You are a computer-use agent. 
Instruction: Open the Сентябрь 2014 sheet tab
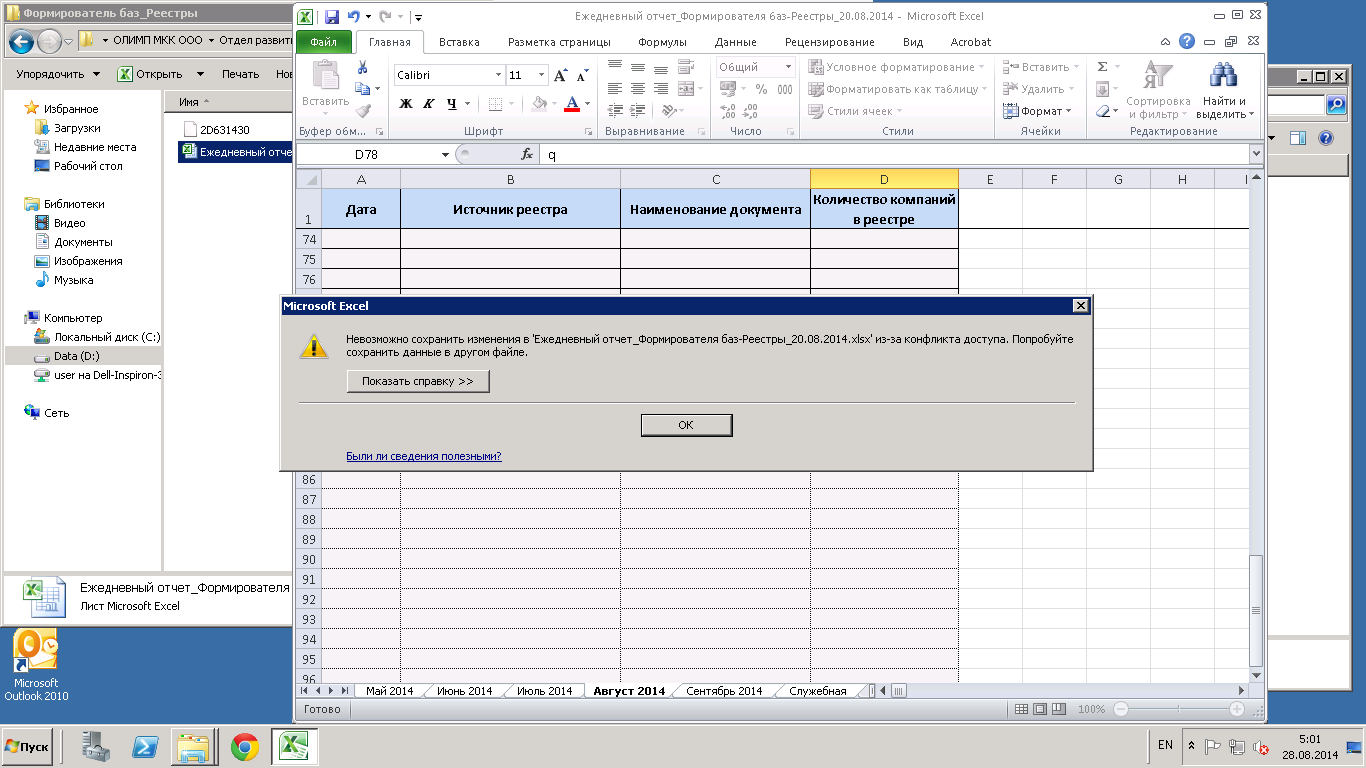coord(724,691)
